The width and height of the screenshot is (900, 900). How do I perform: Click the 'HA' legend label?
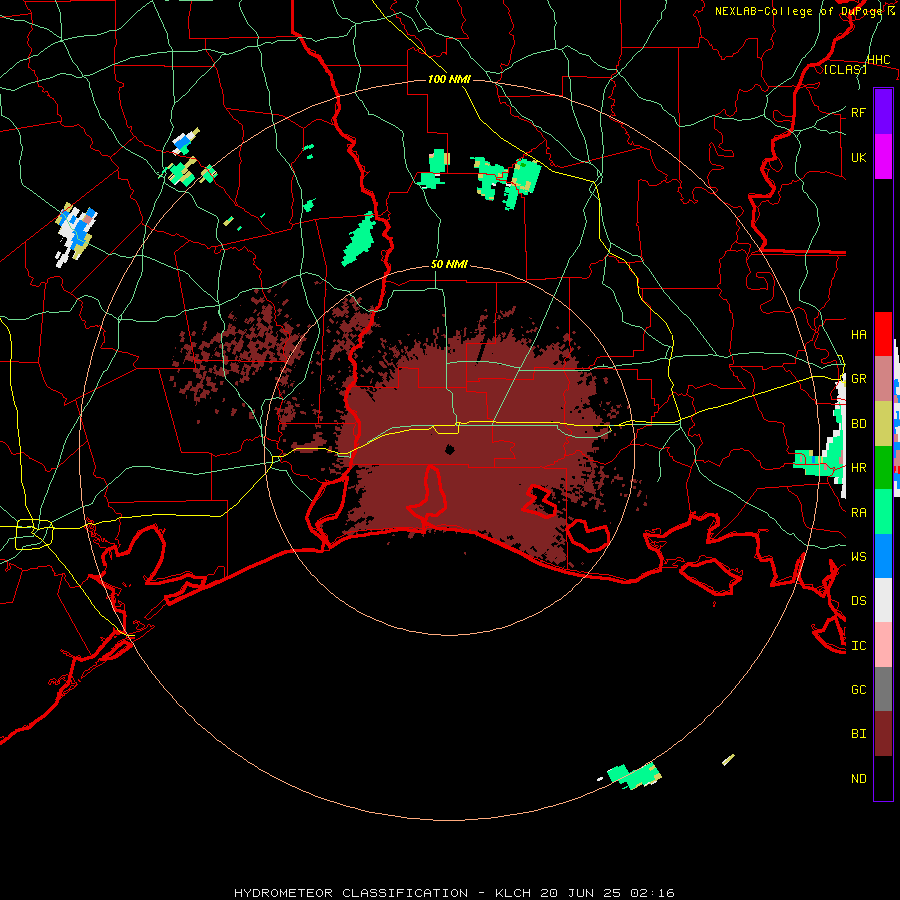(x=859, y=334)
